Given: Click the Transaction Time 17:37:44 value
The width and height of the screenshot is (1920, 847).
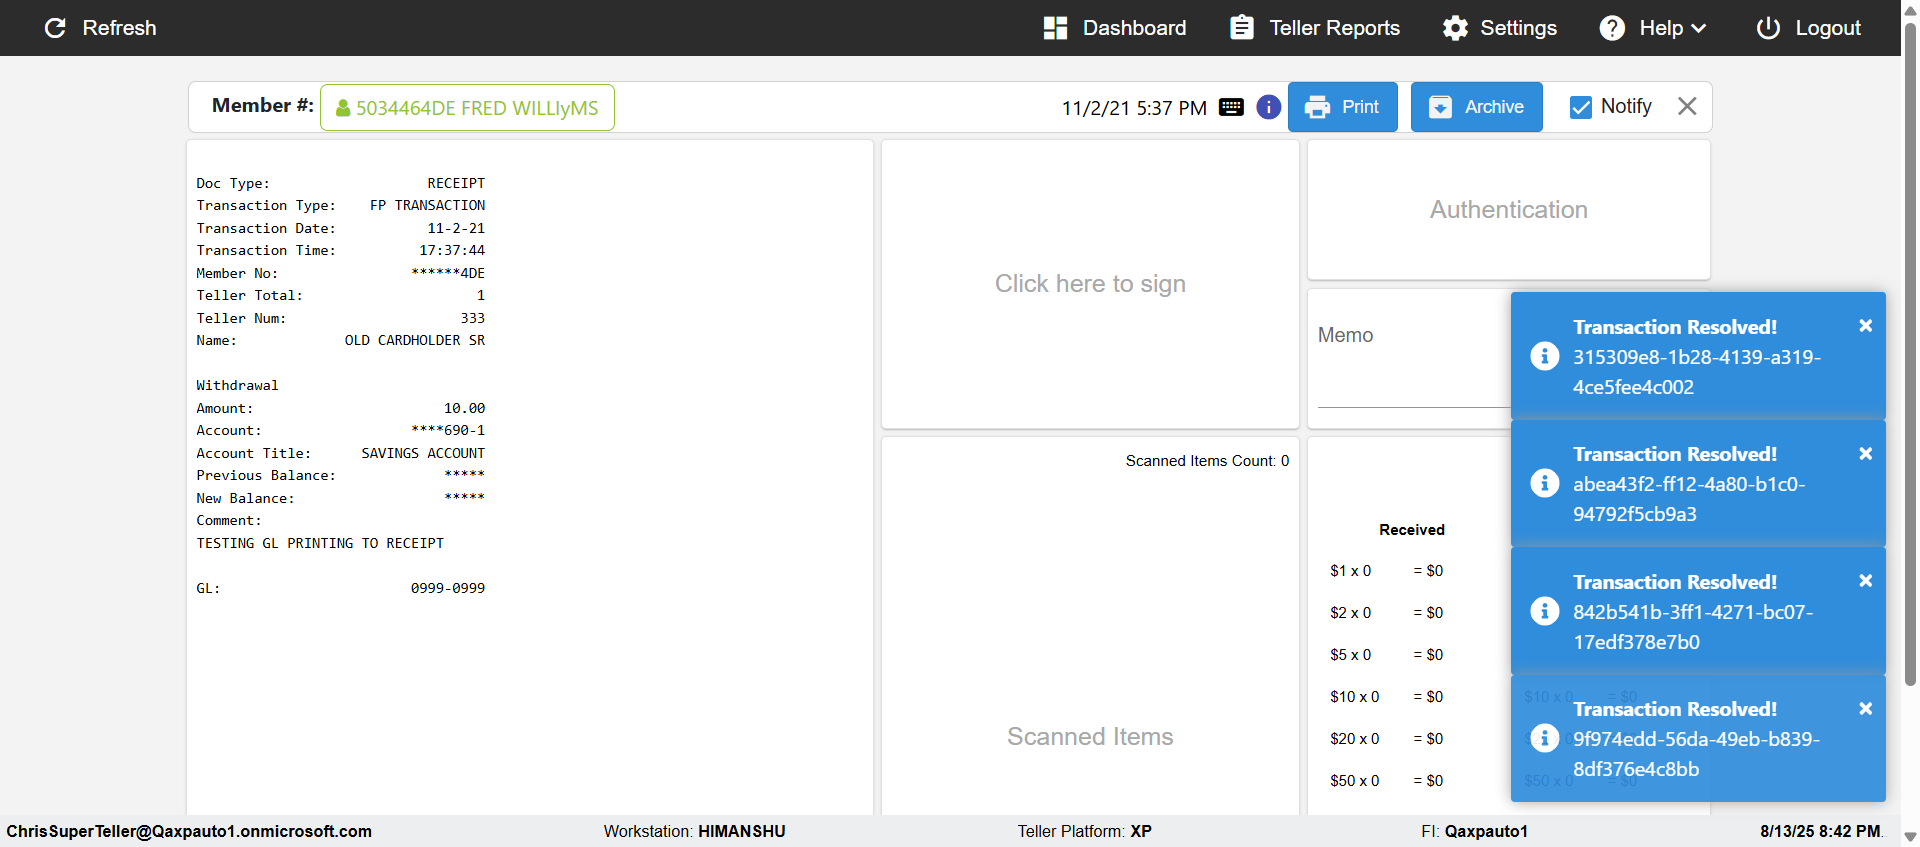Looking at the screenshot, I should [452, 250].
